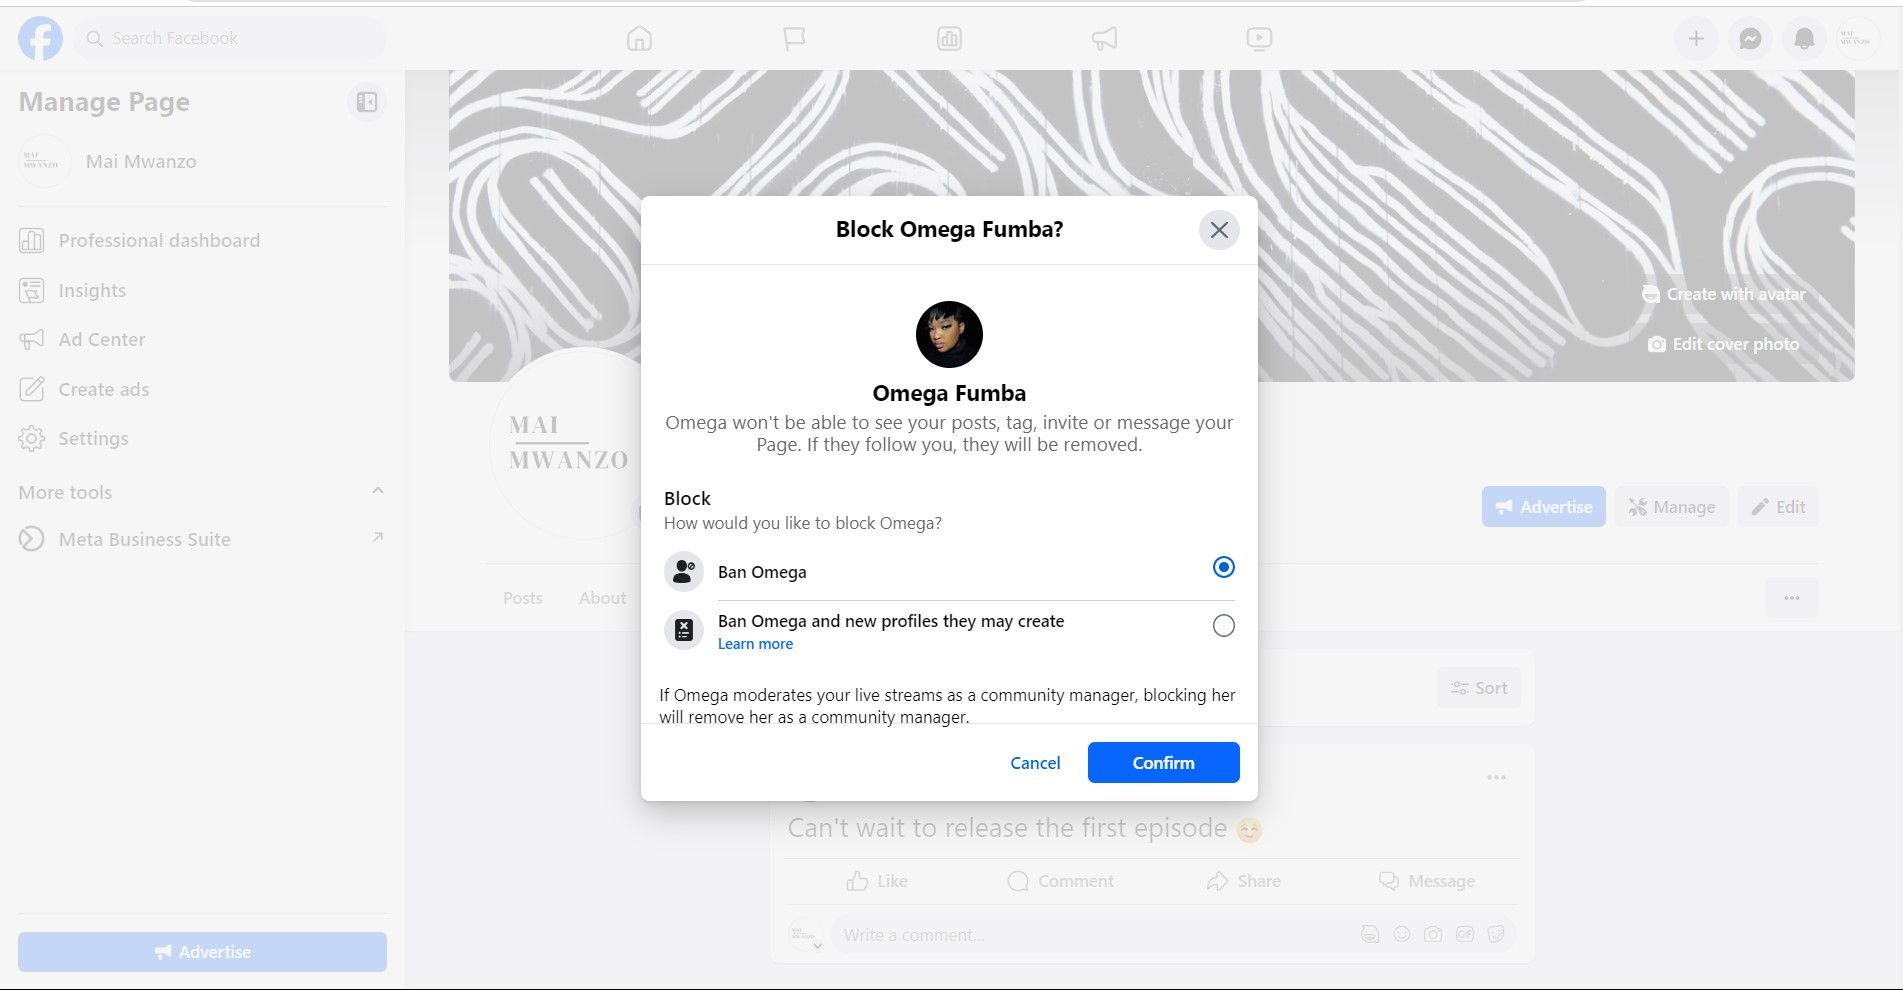This screenshot has height=990, width=1903.
Task: Click the Search Facebook field
Action: click(230, 39)
